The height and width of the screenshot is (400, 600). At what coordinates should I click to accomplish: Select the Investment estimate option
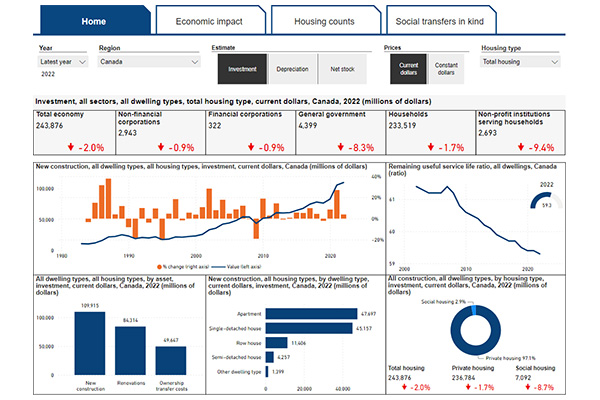tap(241, 69)
